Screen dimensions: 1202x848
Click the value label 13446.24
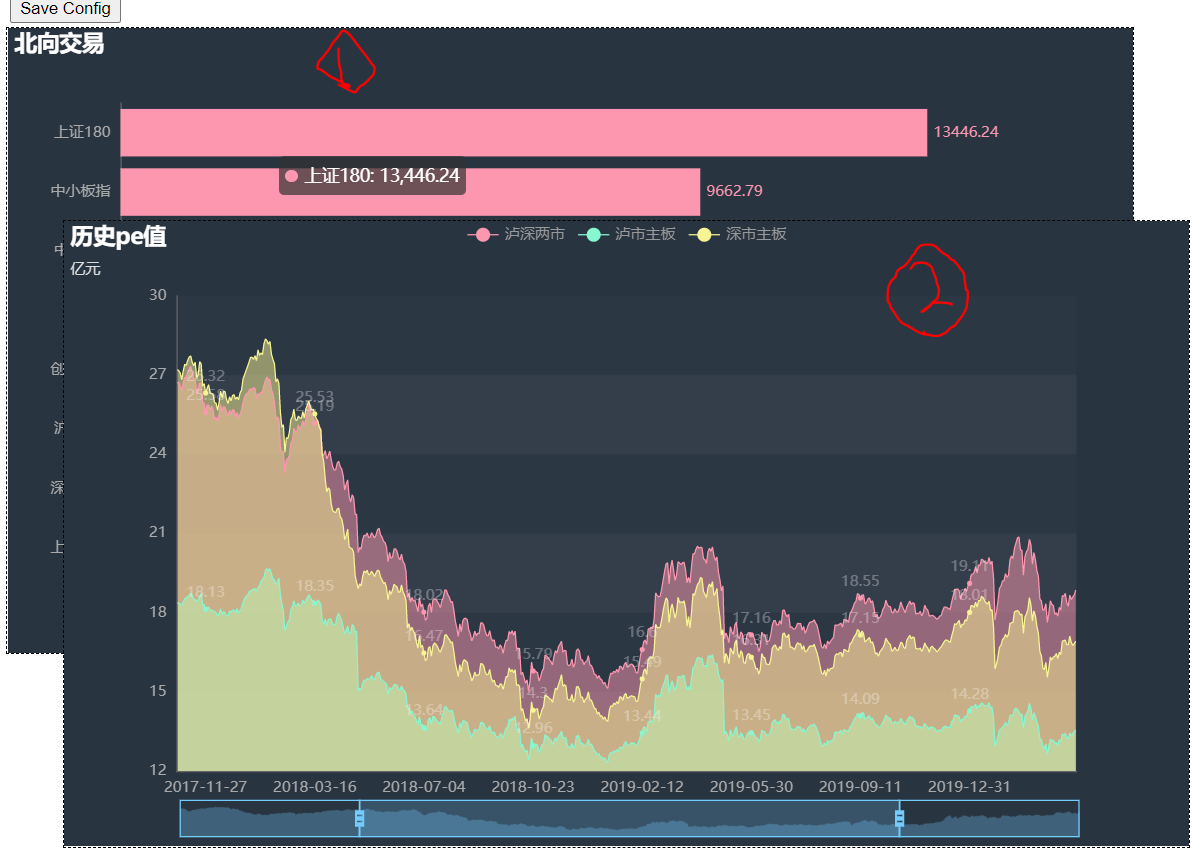(x=964, y=131)
